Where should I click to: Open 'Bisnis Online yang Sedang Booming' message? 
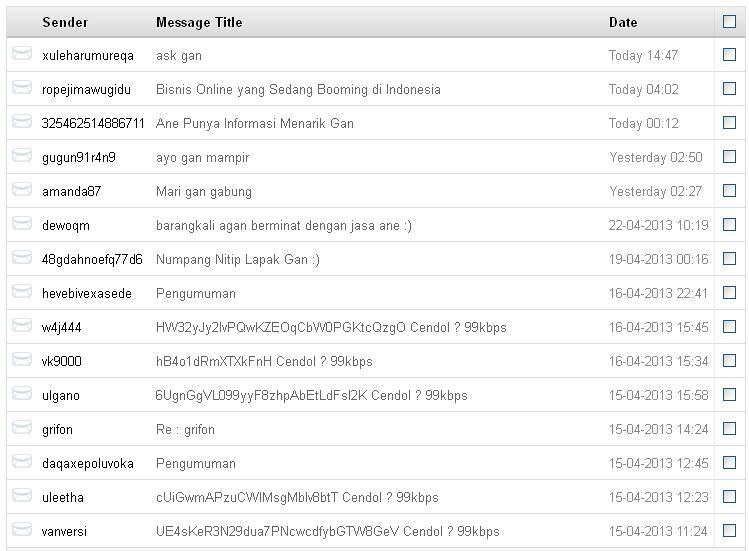[x=298, y=90]
